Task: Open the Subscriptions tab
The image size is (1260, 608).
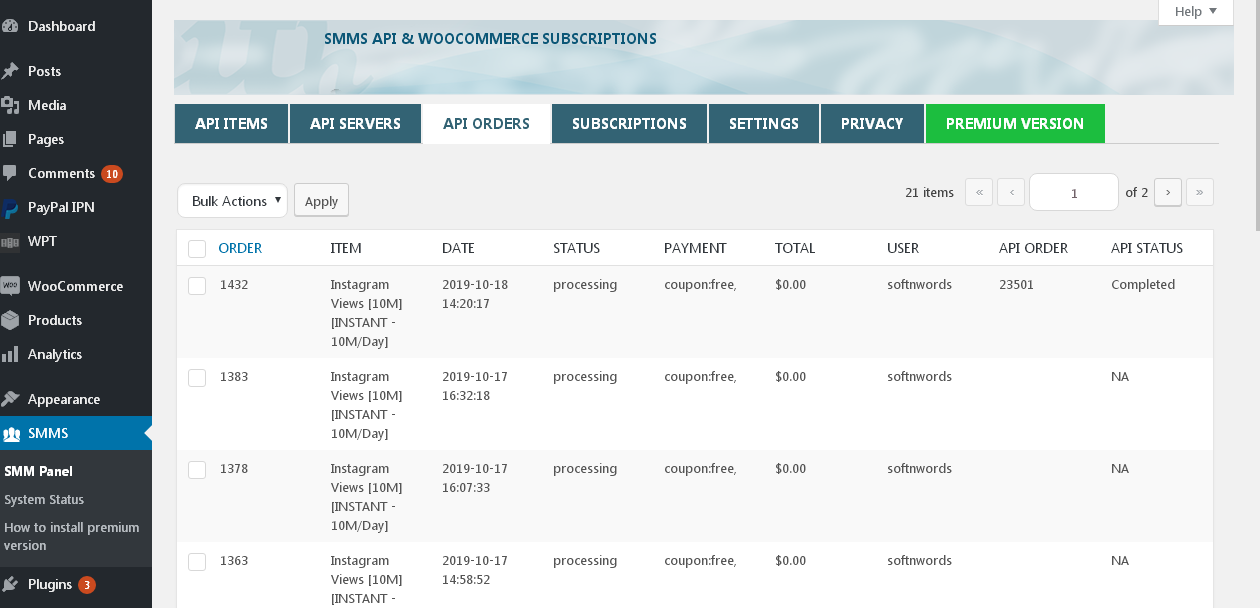Action: [x=629, y=124]
